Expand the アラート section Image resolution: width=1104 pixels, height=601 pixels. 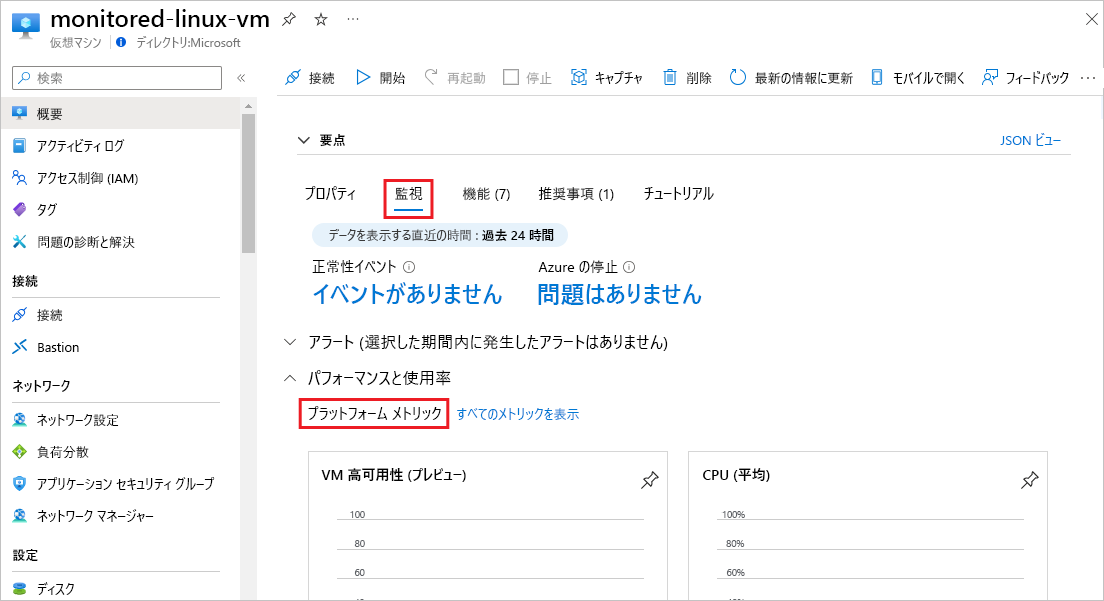pyautogui.click(x=289, y=342)
